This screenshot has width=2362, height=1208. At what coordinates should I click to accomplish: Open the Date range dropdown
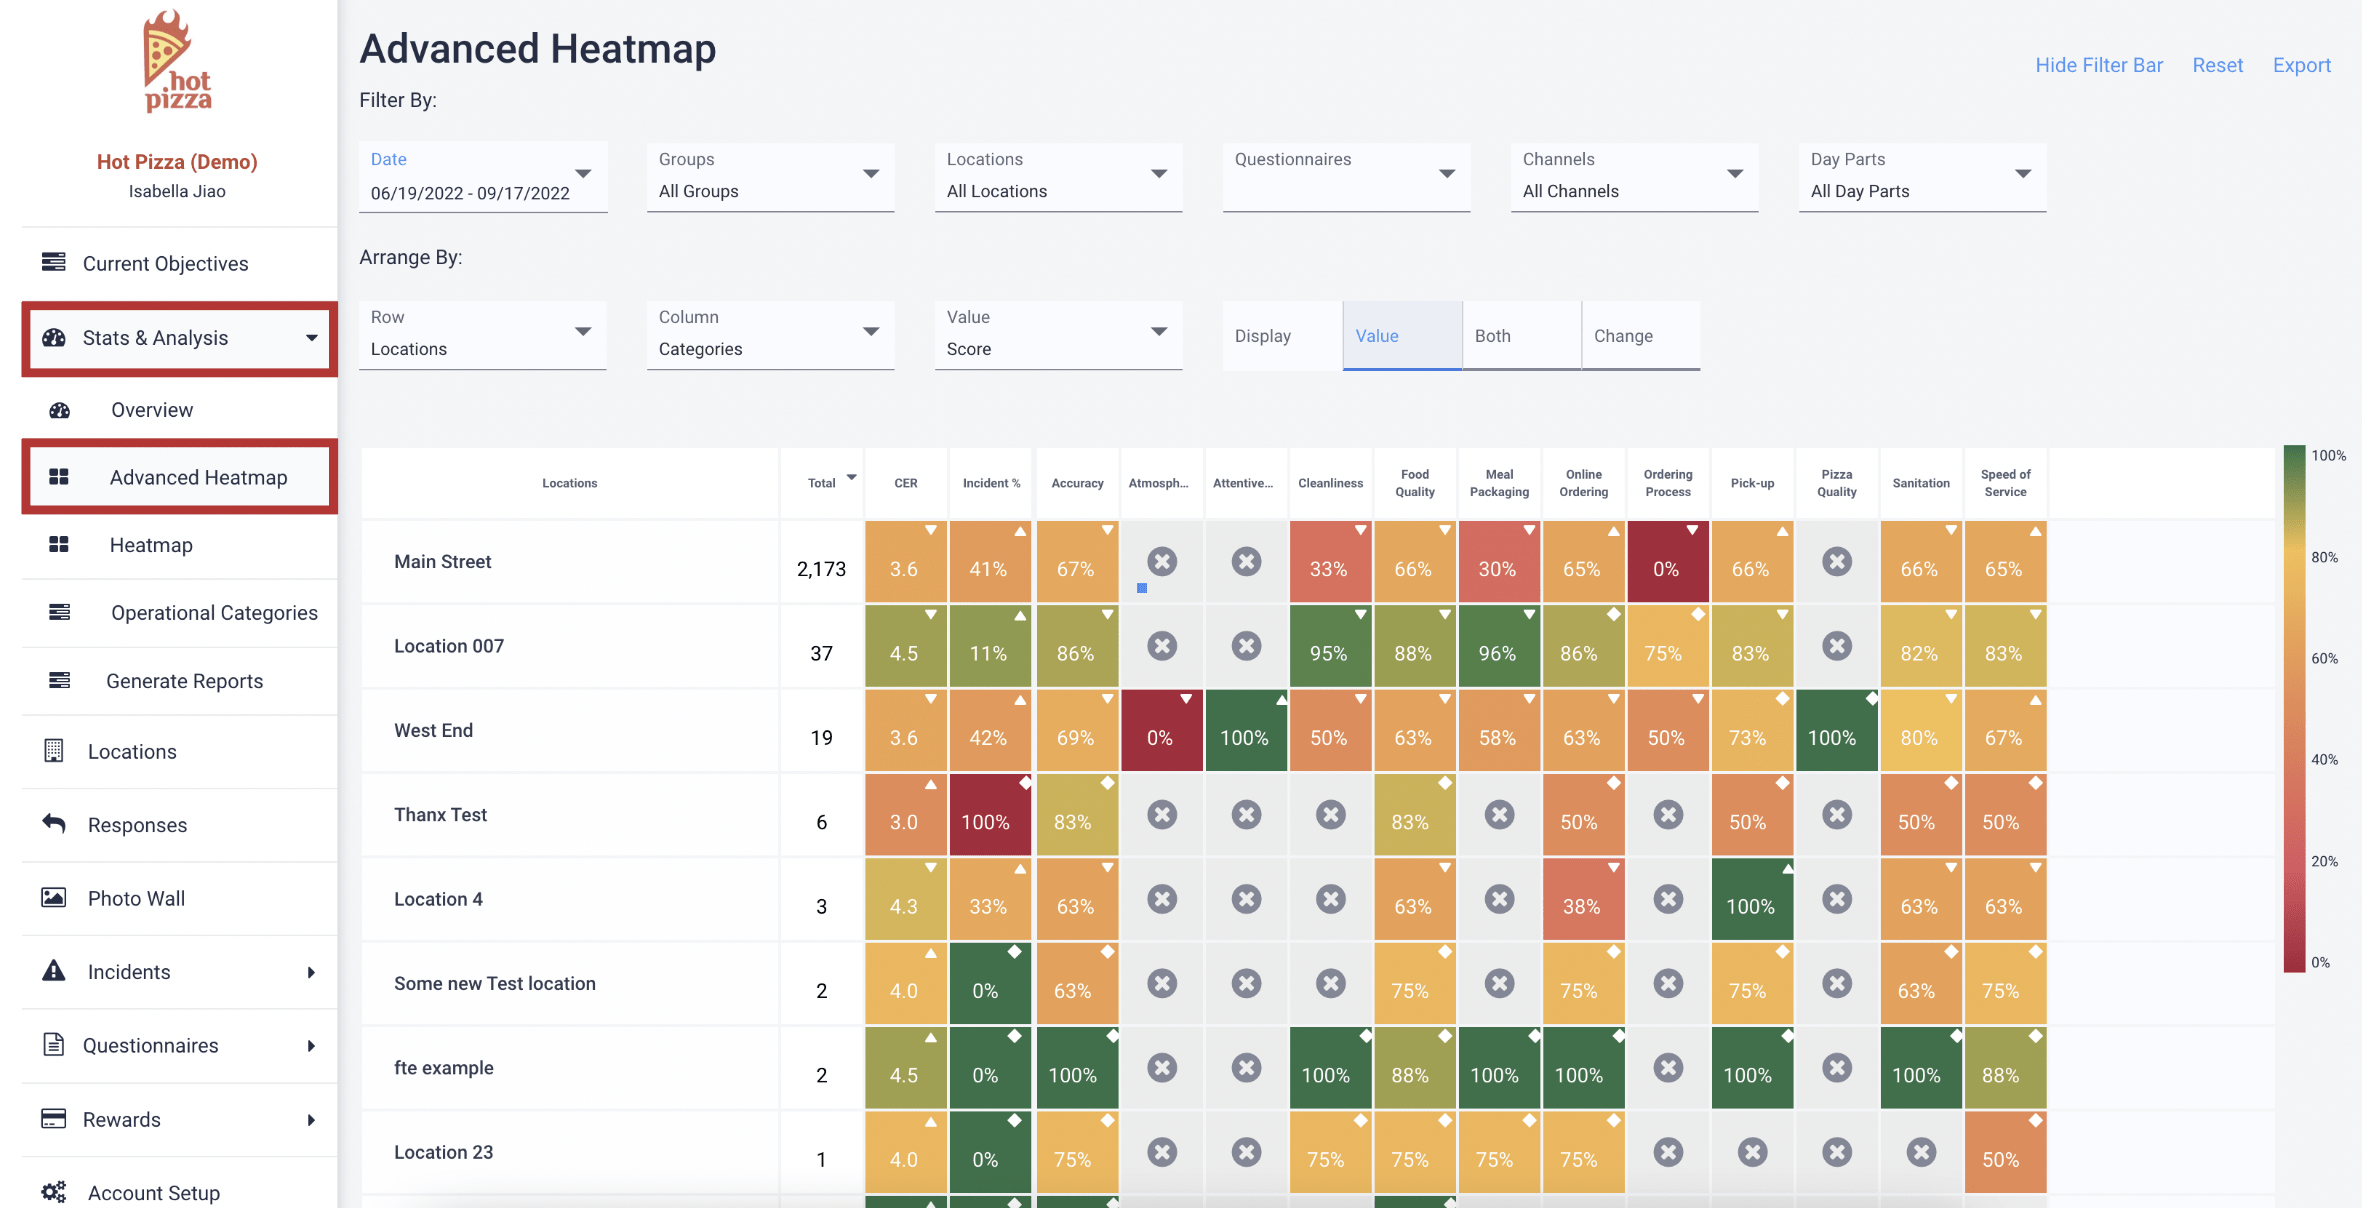[x=483, y=177]
